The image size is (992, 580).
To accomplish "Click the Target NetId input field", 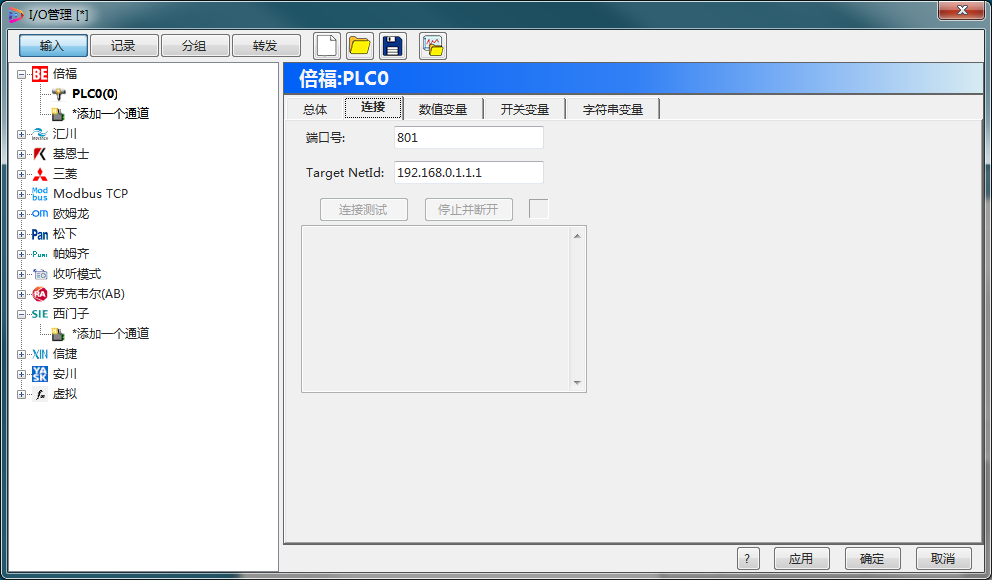I will [x=469, y=172].
